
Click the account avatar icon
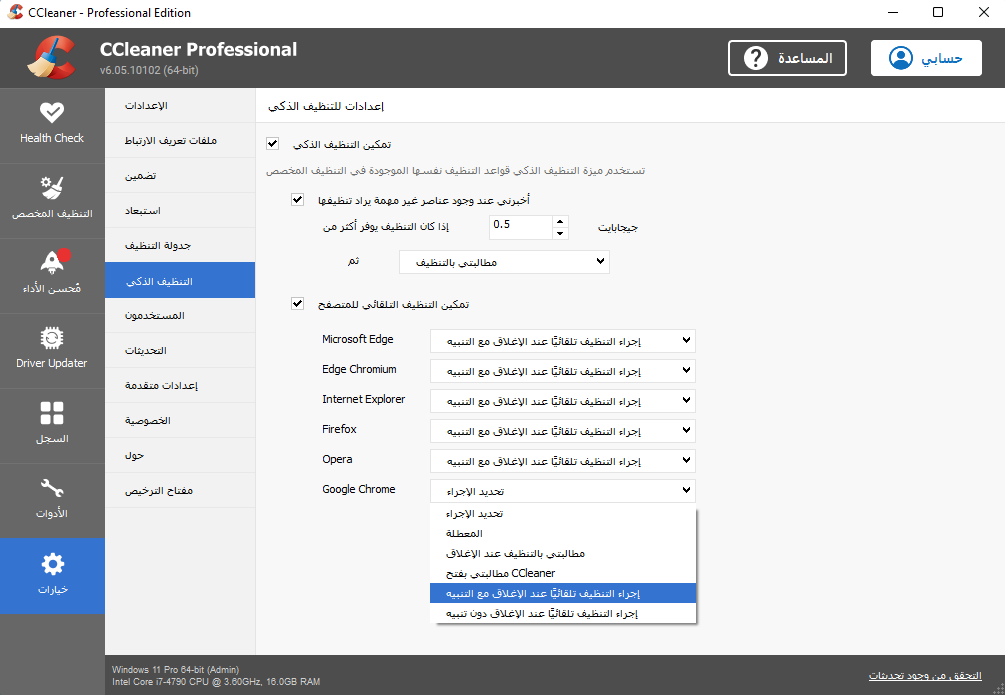(x=901, y=58)
